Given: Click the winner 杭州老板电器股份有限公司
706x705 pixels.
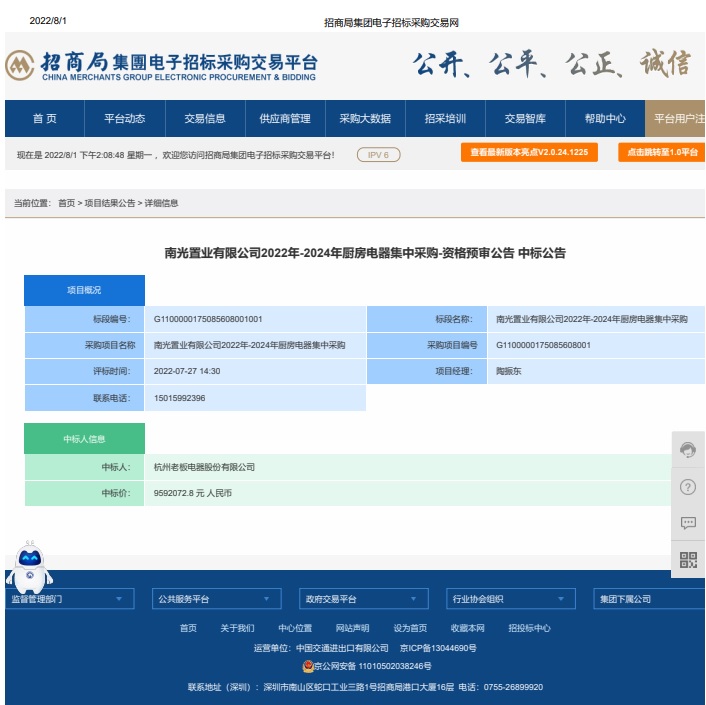Looking at the screenshot, I should coord(204,467).
